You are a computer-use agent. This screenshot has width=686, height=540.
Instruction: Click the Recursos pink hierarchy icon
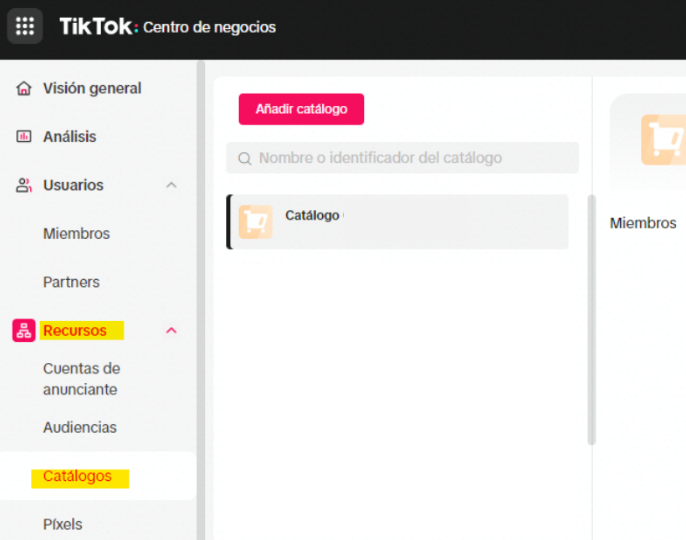point(24,331)
